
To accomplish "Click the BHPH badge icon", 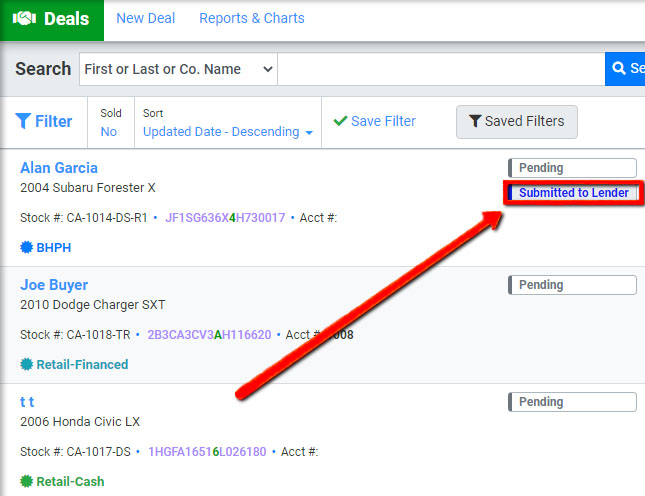I will 27,247.
